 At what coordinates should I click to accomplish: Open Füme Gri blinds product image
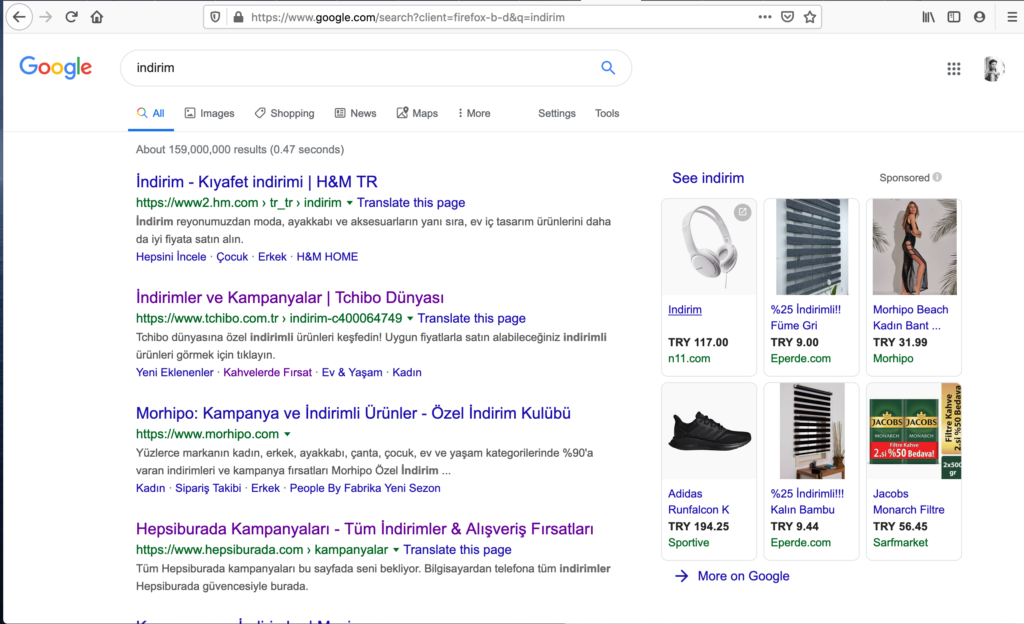point(812,247)
